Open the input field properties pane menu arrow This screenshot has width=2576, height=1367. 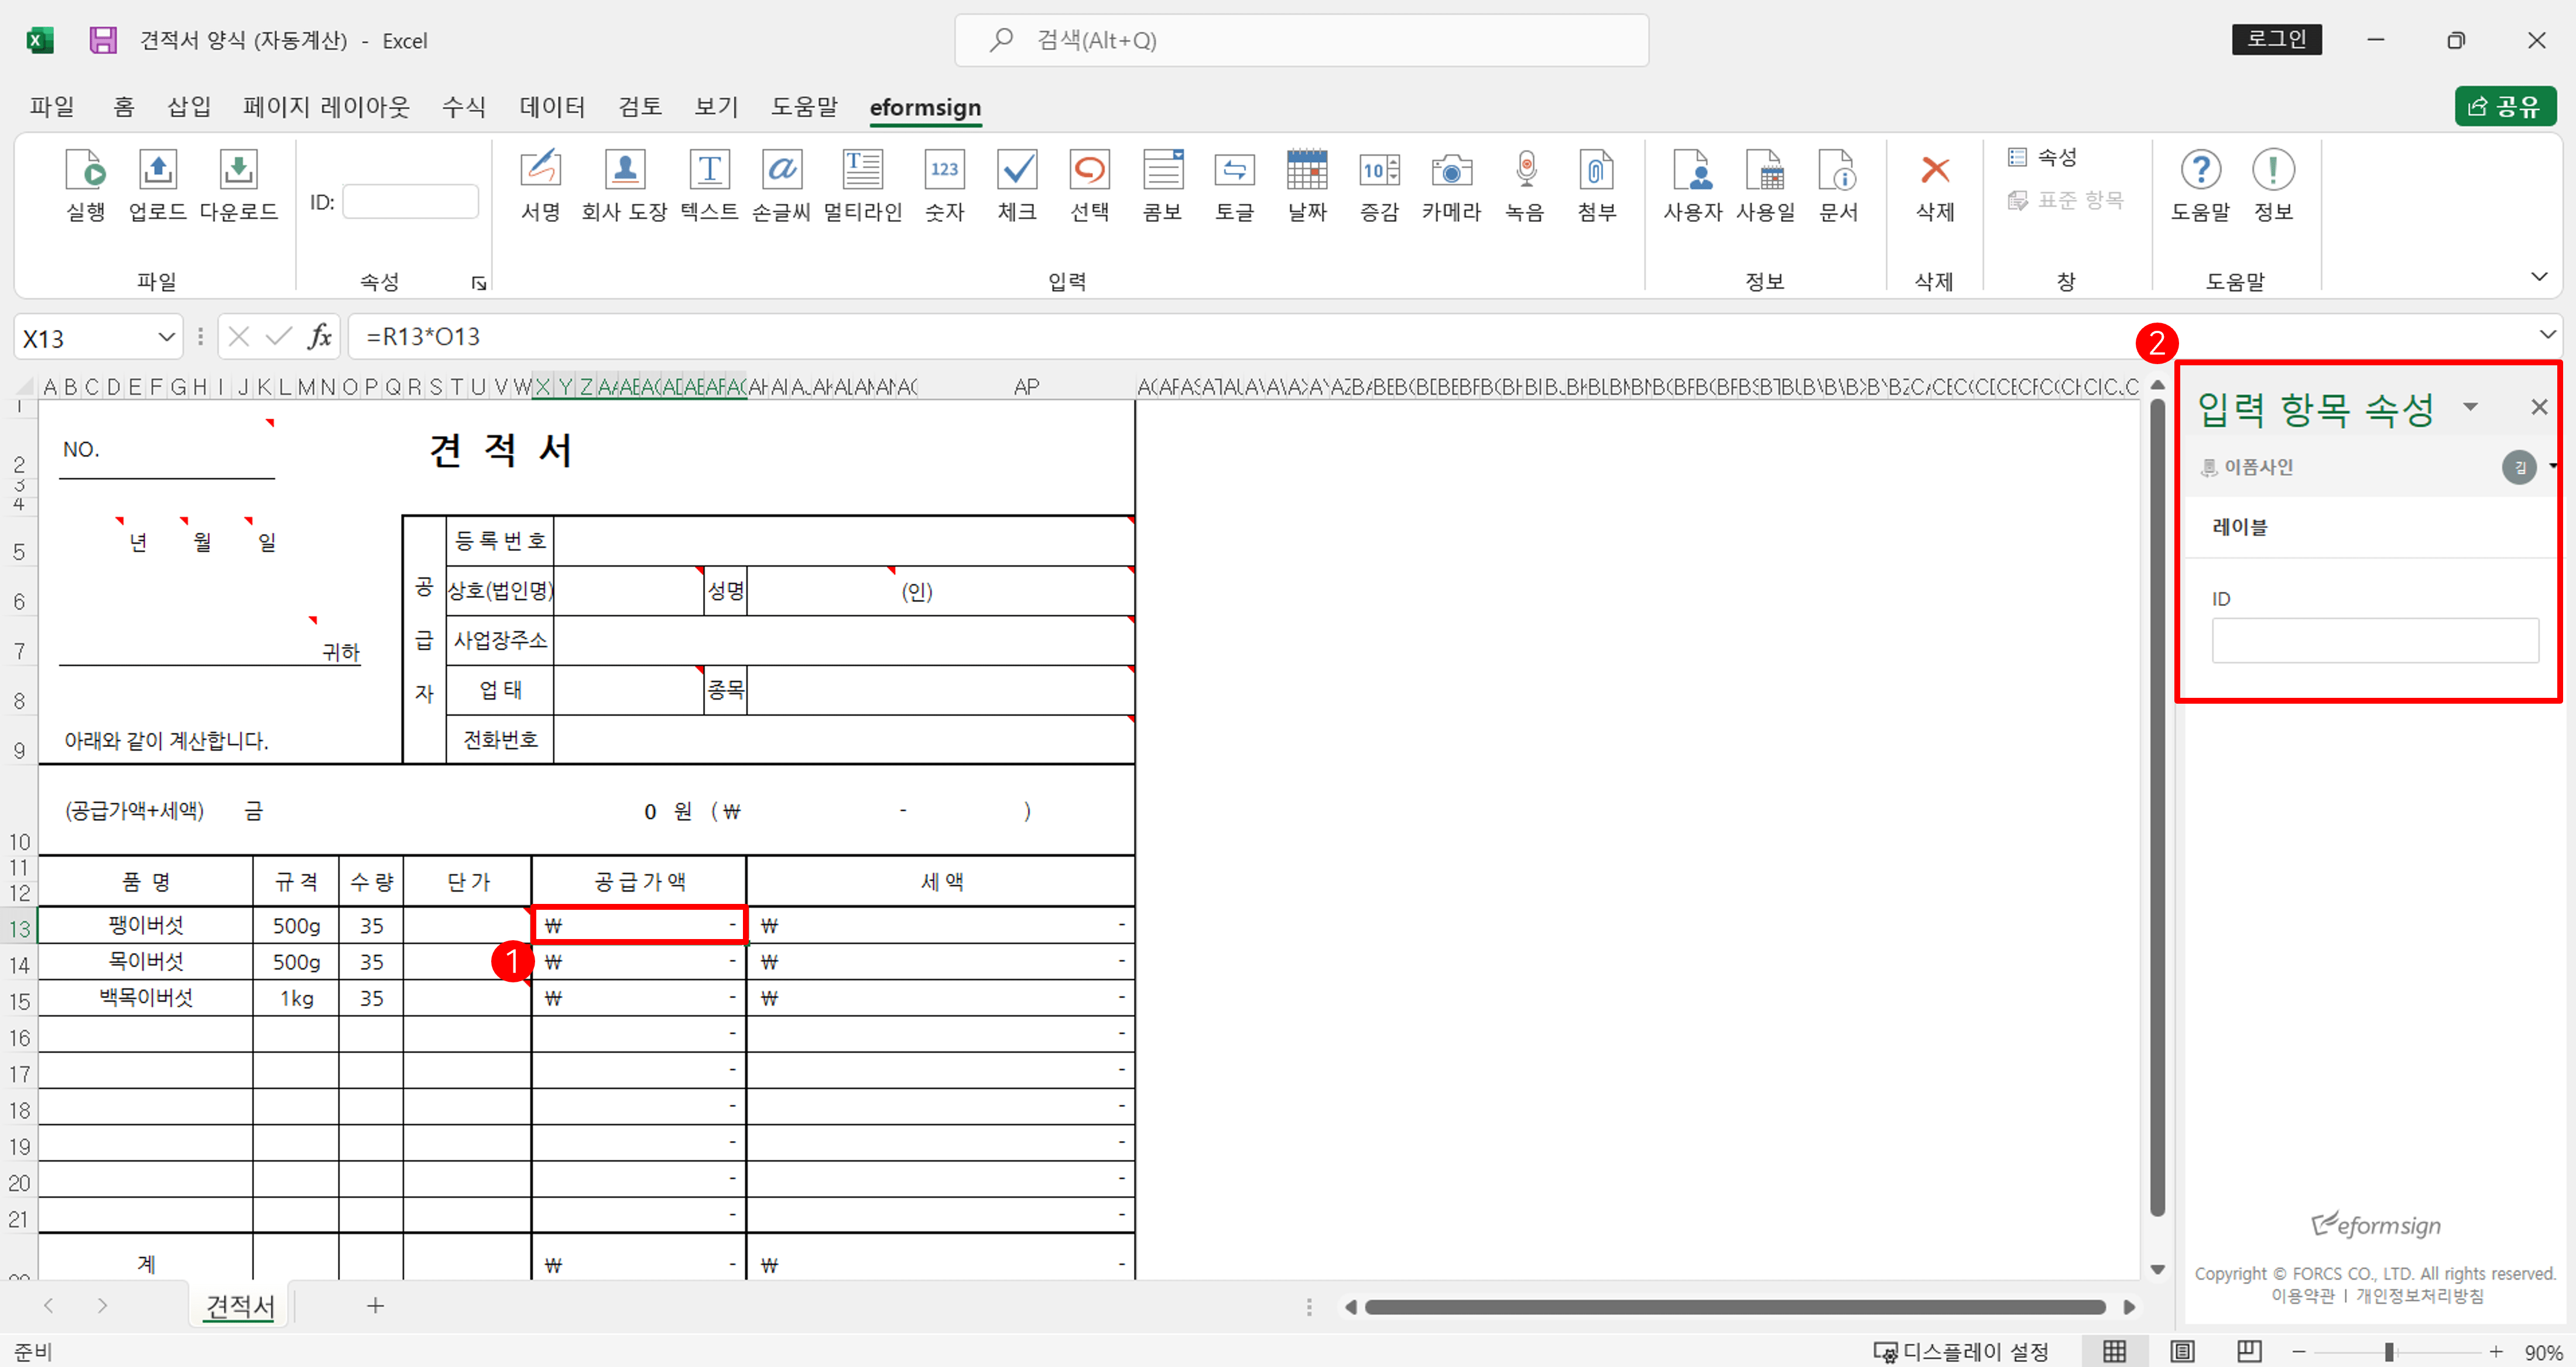point(2470,407)
